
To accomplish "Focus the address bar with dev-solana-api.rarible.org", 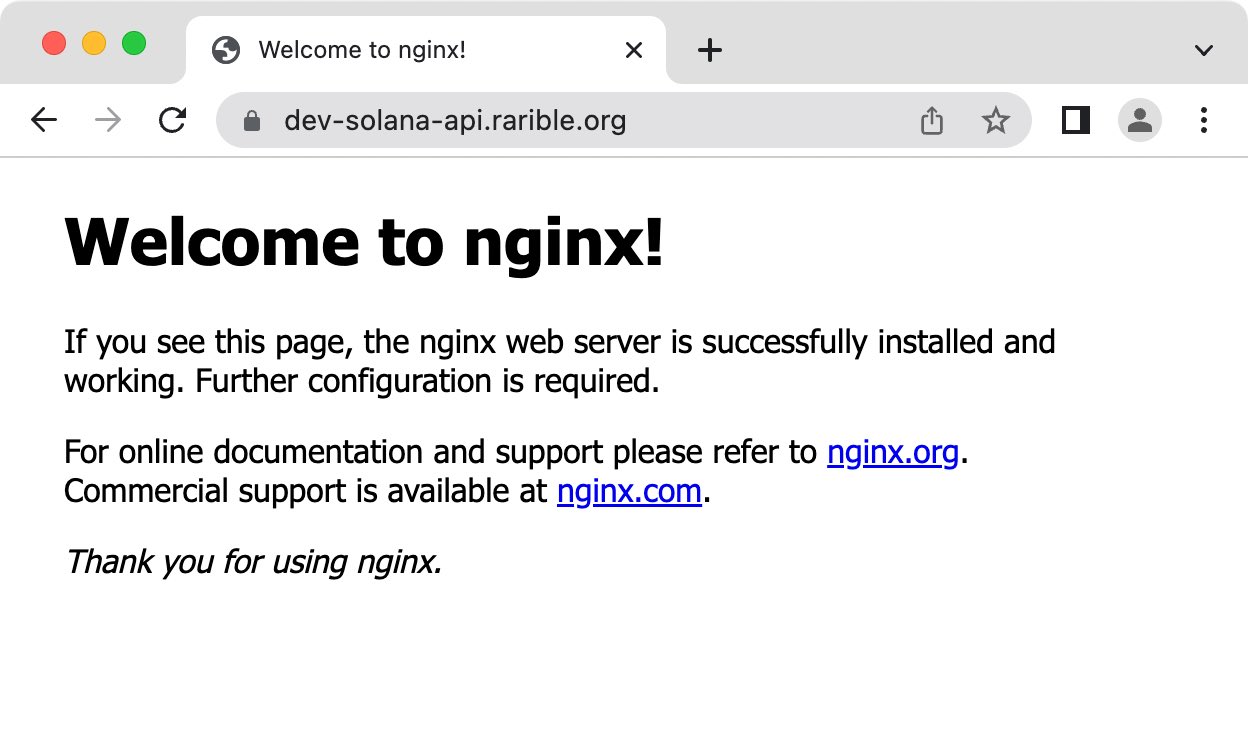I will coord(625,121).
